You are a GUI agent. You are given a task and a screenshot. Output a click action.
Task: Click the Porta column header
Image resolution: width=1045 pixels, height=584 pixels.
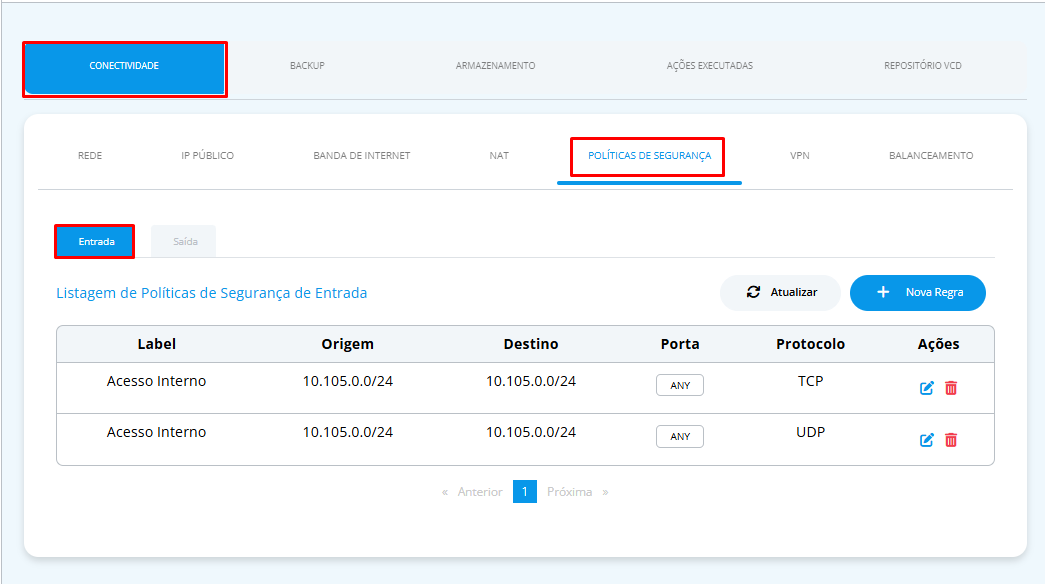pyautogui.click(x=680, y=344)
